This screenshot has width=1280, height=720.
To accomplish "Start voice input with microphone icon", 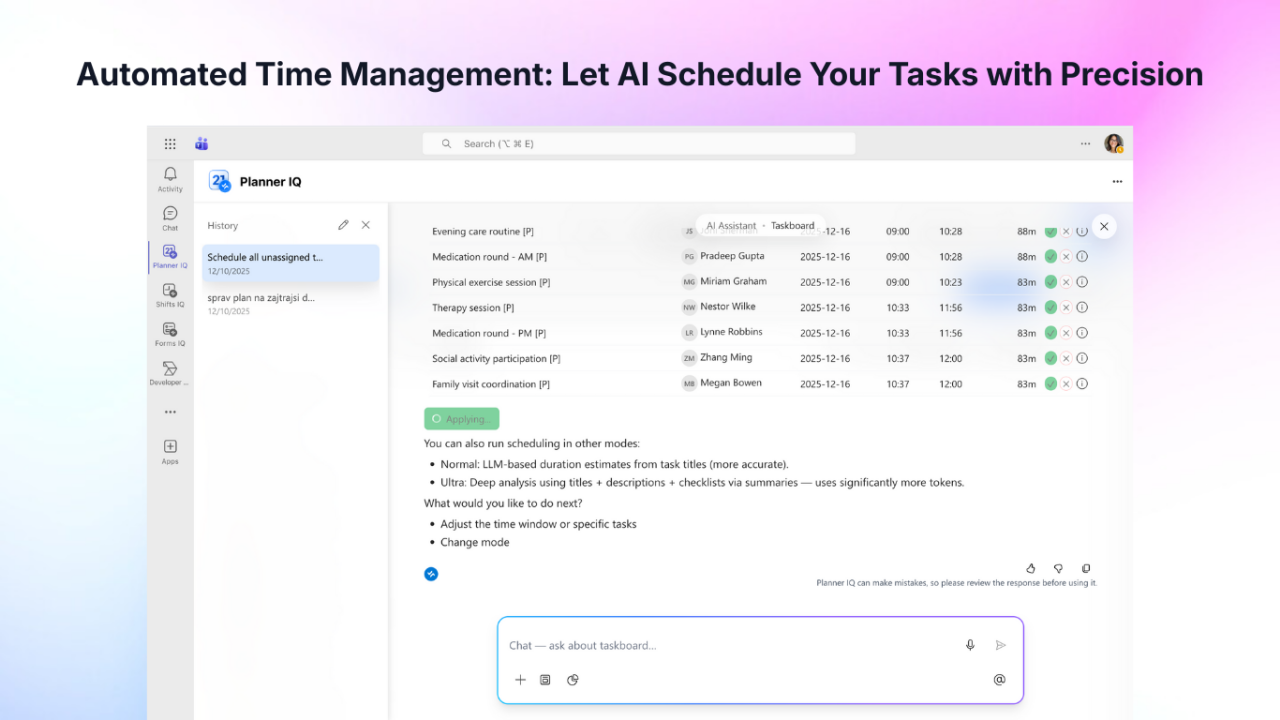I will 970,645.
